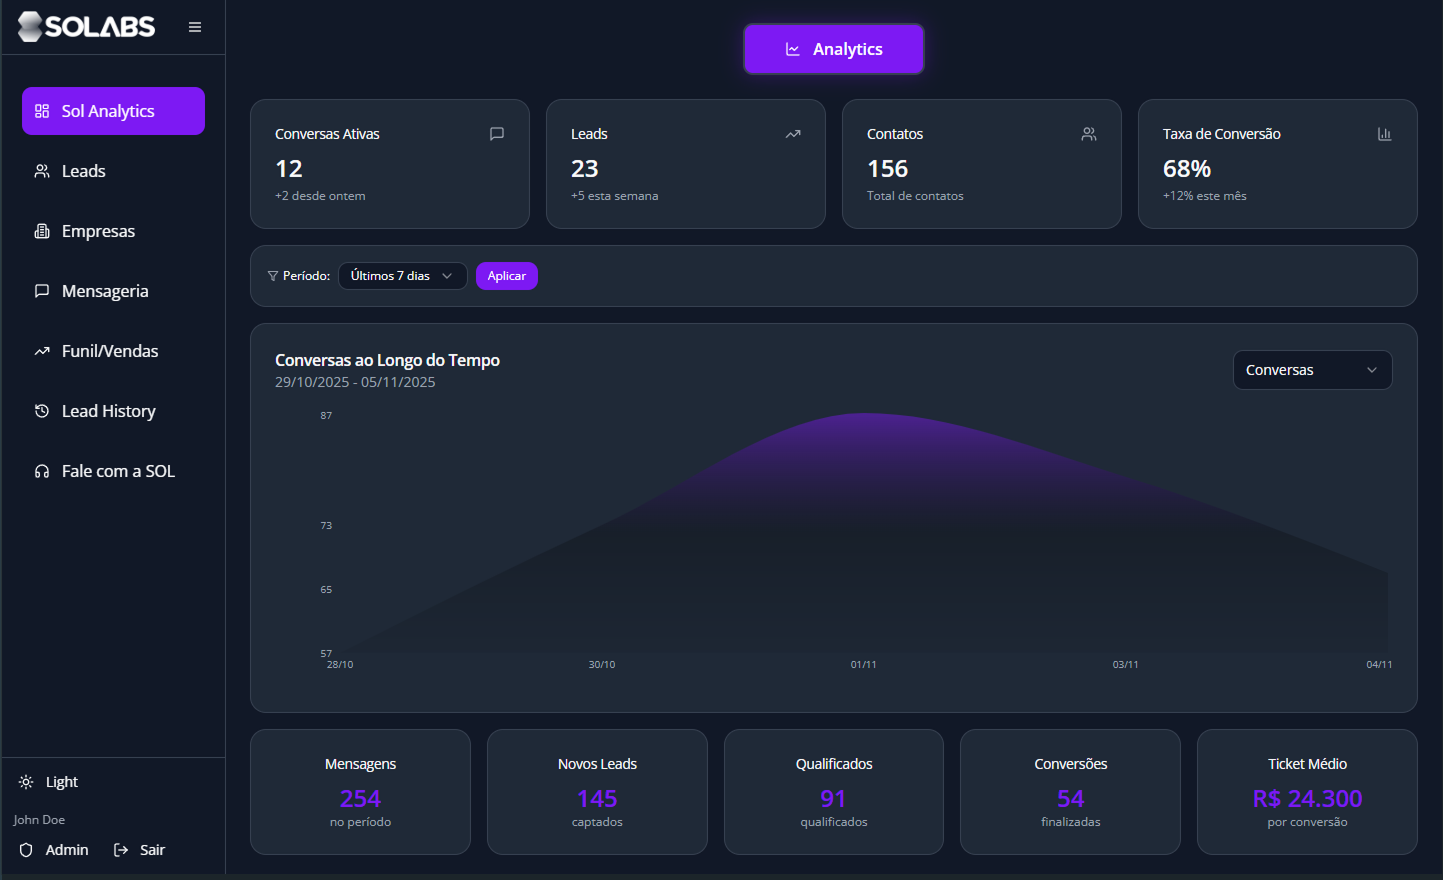Screen dimensions: 1443x880
Task: Toggle the Light theme mode
Action: (x=48, y=782)
